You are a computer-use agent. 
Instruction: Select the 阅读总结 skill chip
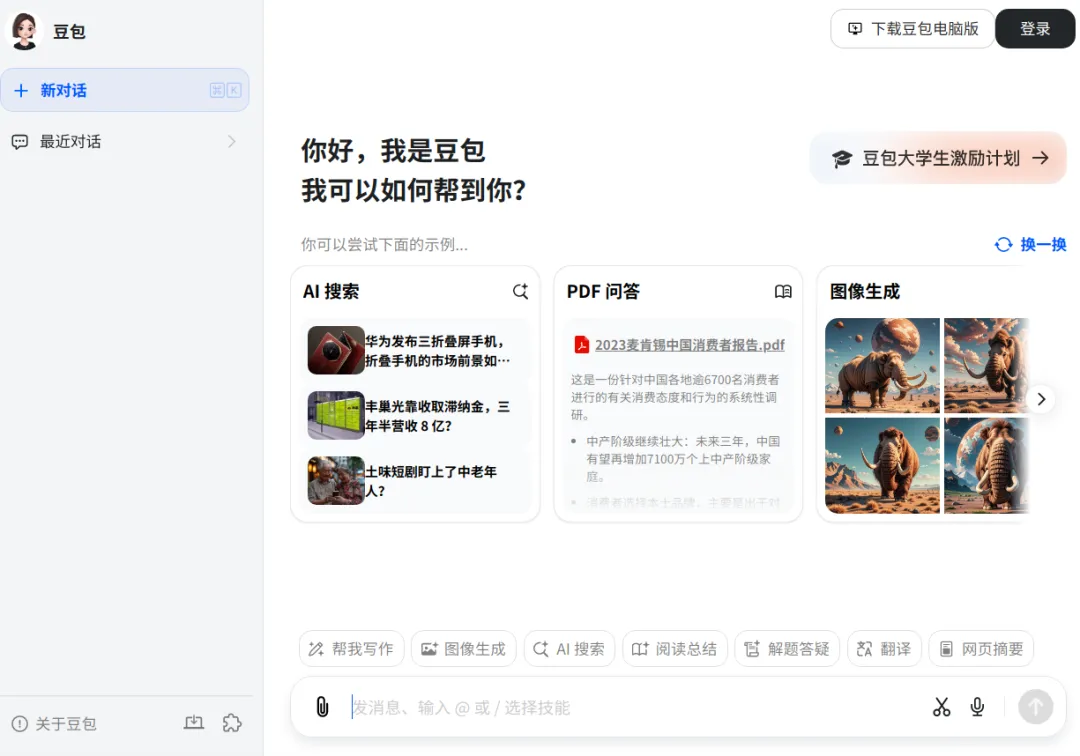[x=674, y=649]
